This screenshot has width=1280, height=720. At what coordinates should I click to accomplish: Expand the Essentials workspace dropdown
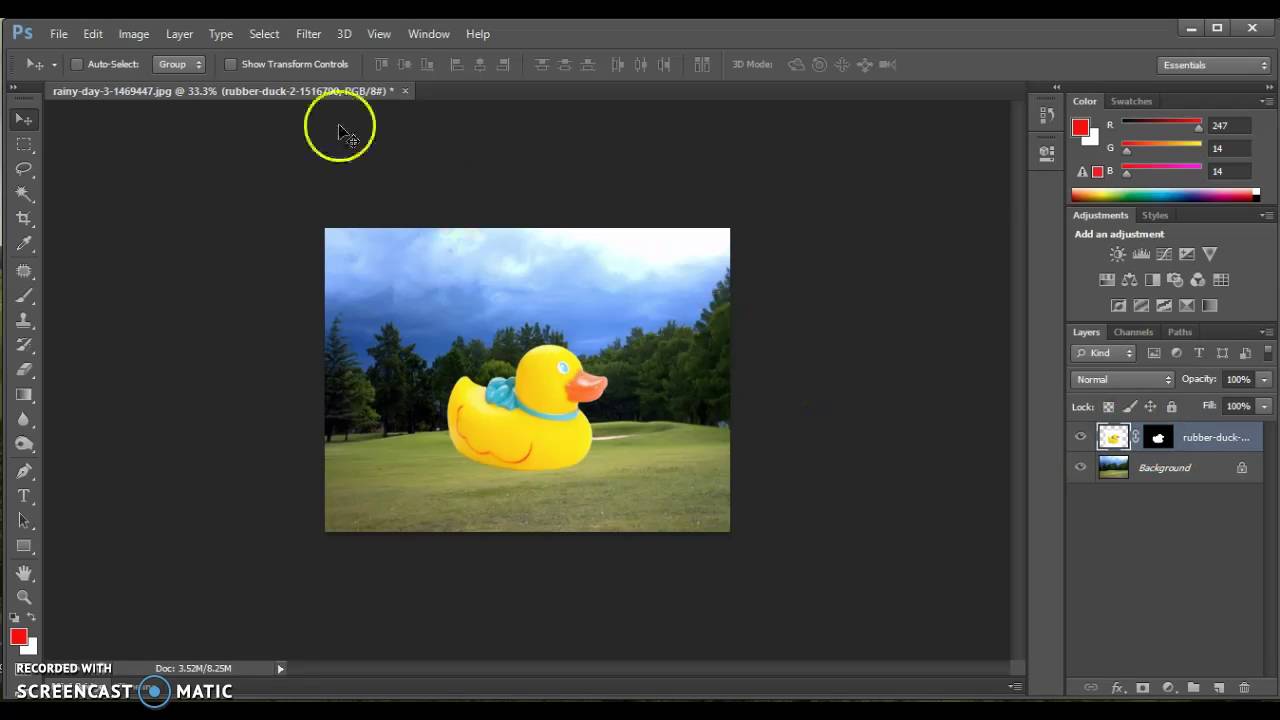click(1215, 65)
